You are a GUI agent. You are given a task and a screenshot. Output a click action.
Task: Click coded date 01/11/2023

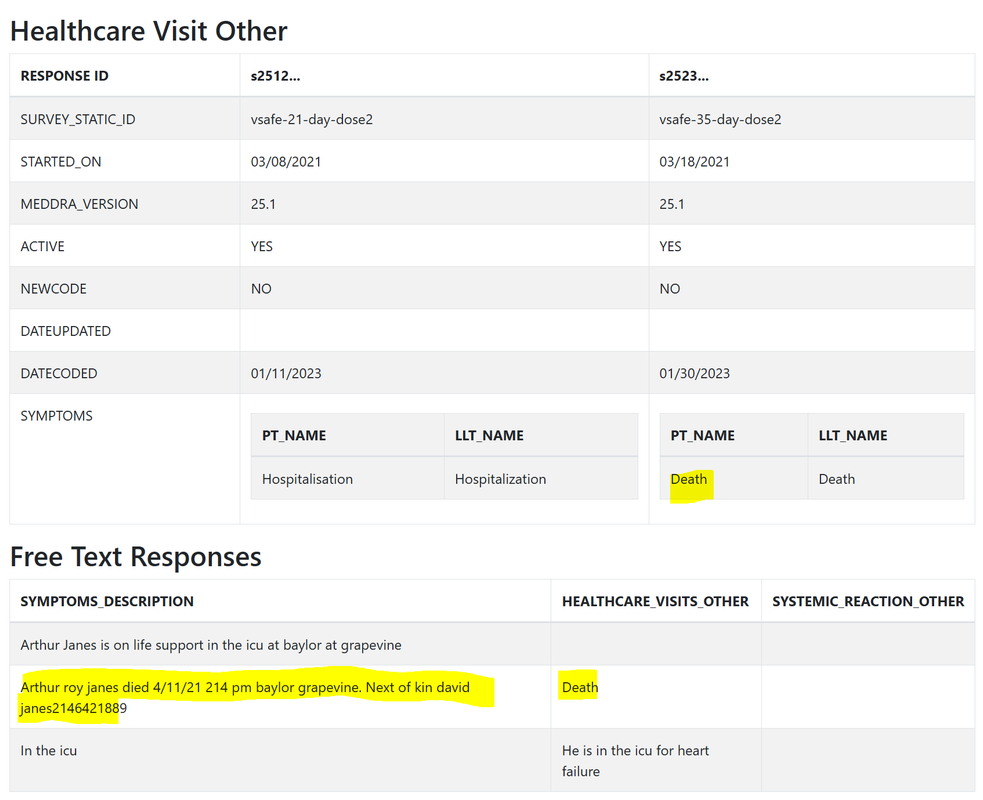[x=286, y=373]
